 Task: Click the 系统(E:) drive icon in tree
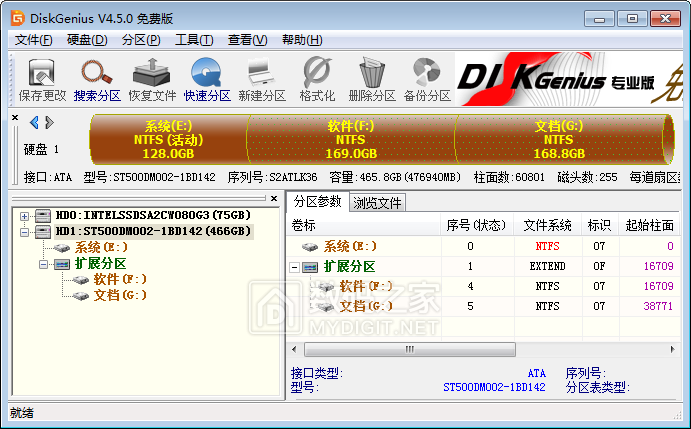[x=62, y=248]
